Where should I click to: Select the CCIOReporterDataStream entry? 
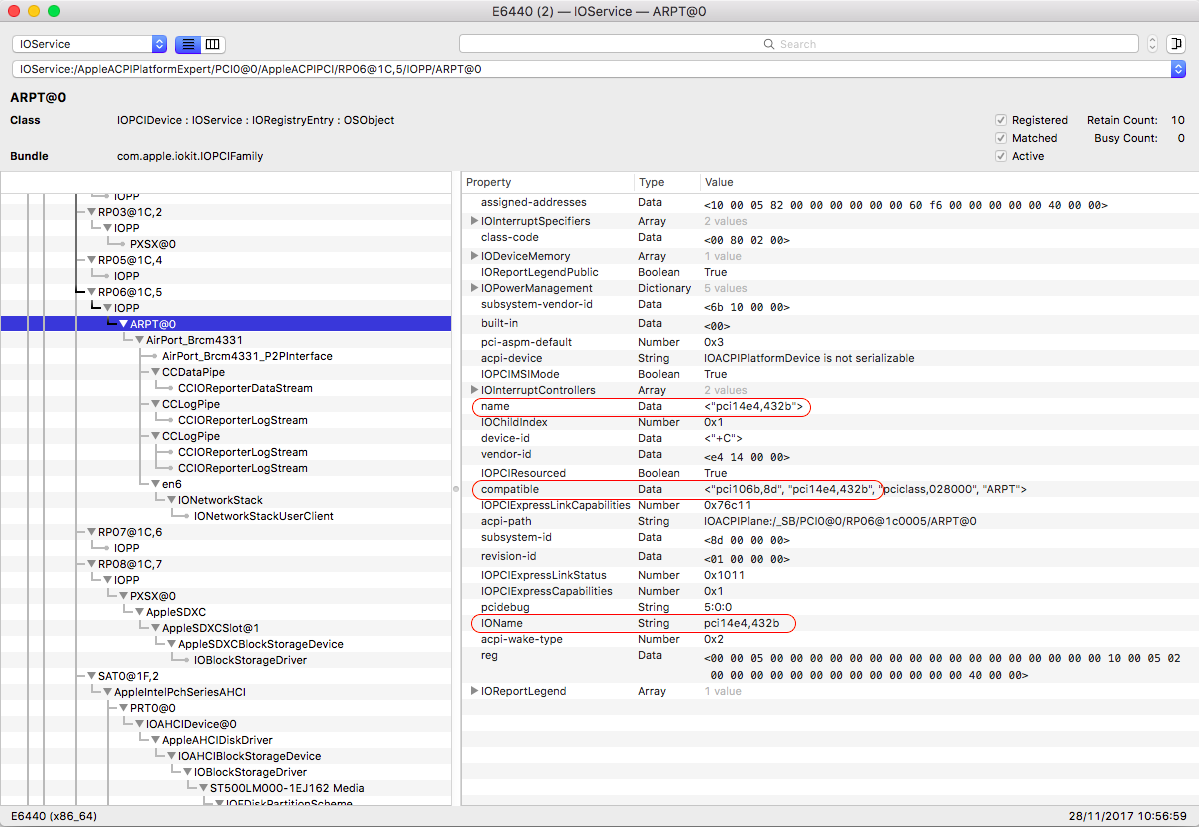point(245,388)
